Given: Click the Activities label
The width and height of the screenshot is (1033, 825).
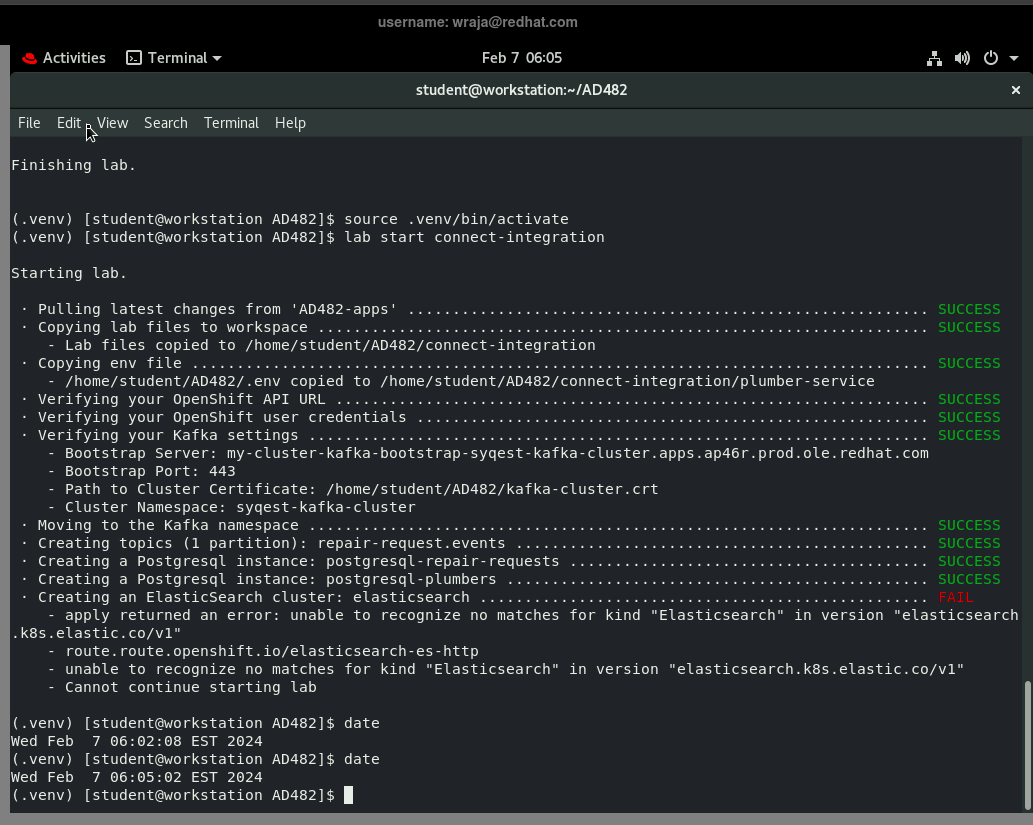Looking at the screenshot, I should (x=74, y=58).
